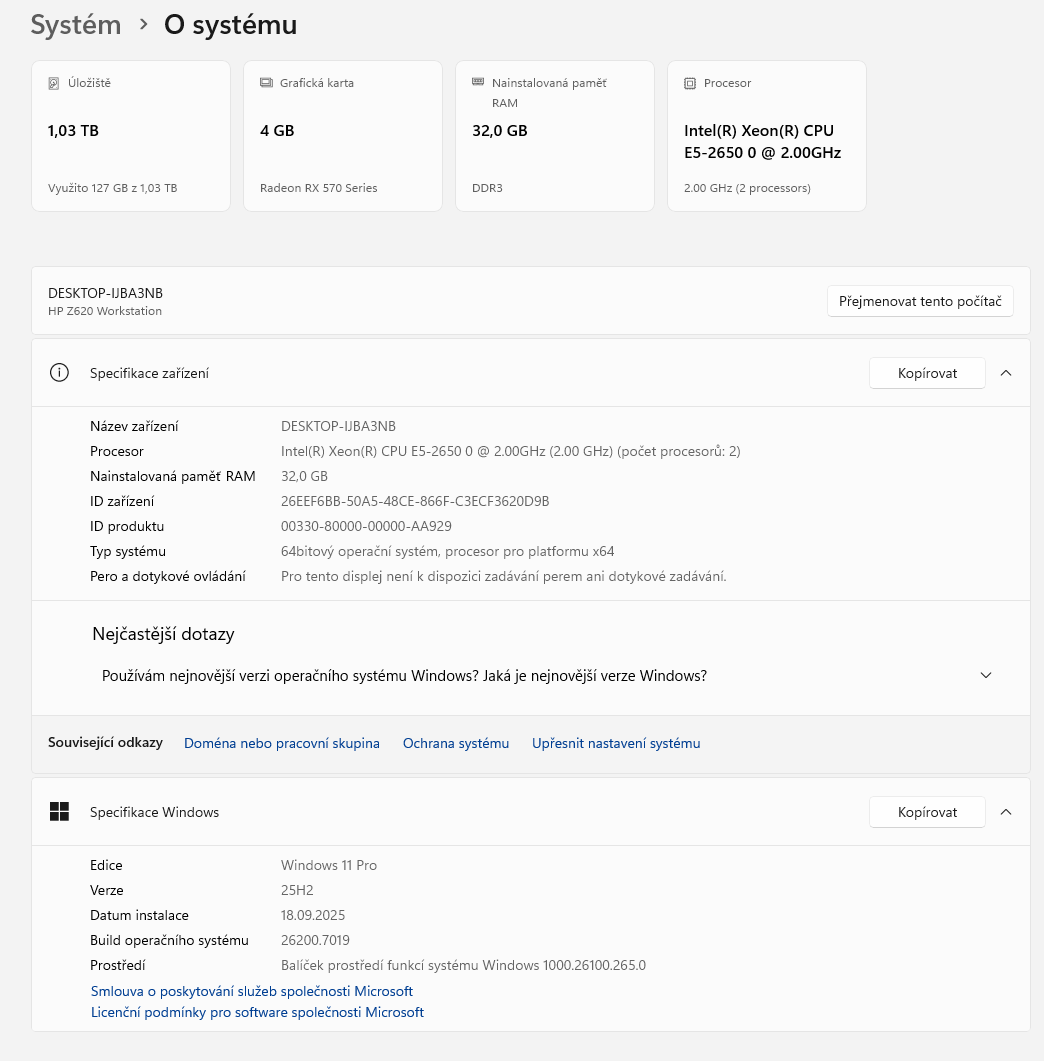
Task: Open the Microsoft services agreement link
Action: coord(252,991)
